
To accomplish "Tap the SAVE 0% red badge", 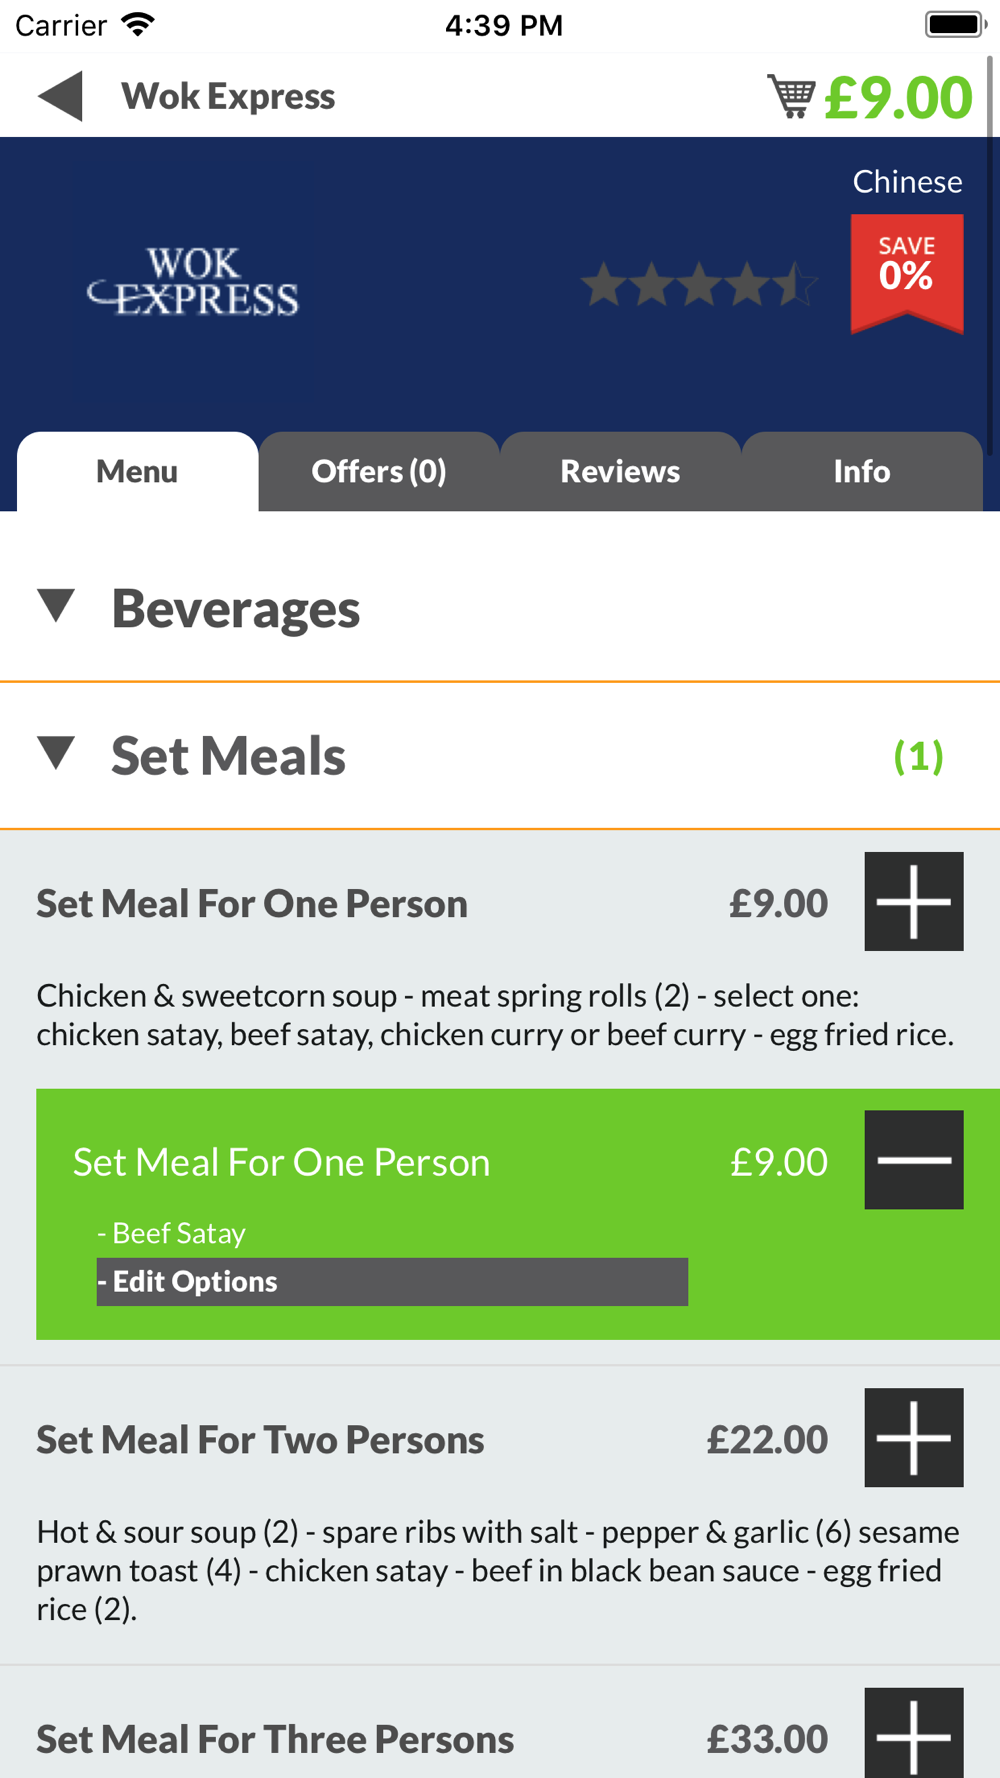I will pos(907,273).
